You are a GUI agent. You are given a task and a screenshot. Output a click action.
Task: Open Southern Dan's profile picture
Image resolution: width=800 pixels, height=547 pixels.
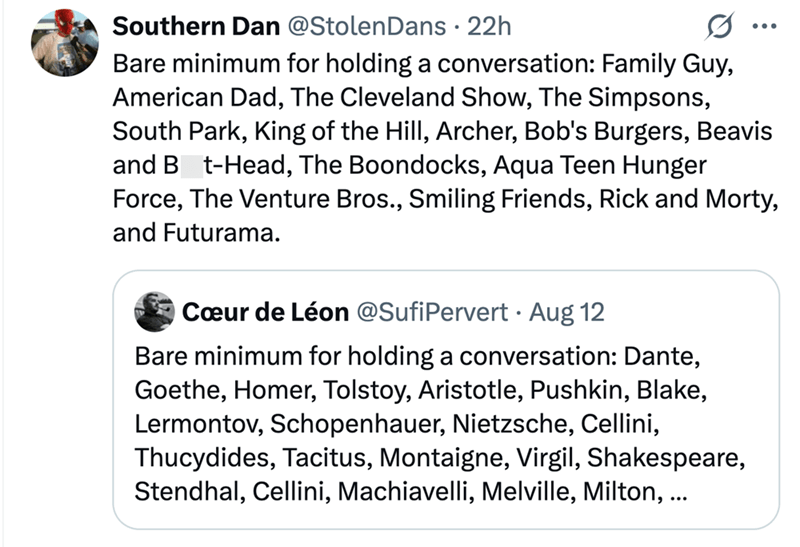click(x=65, y=43)
